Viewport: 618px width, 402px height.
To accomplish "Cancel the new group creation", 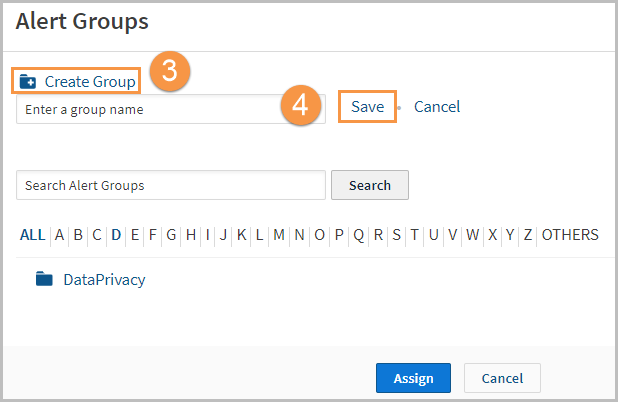I will tap(437, 106).
